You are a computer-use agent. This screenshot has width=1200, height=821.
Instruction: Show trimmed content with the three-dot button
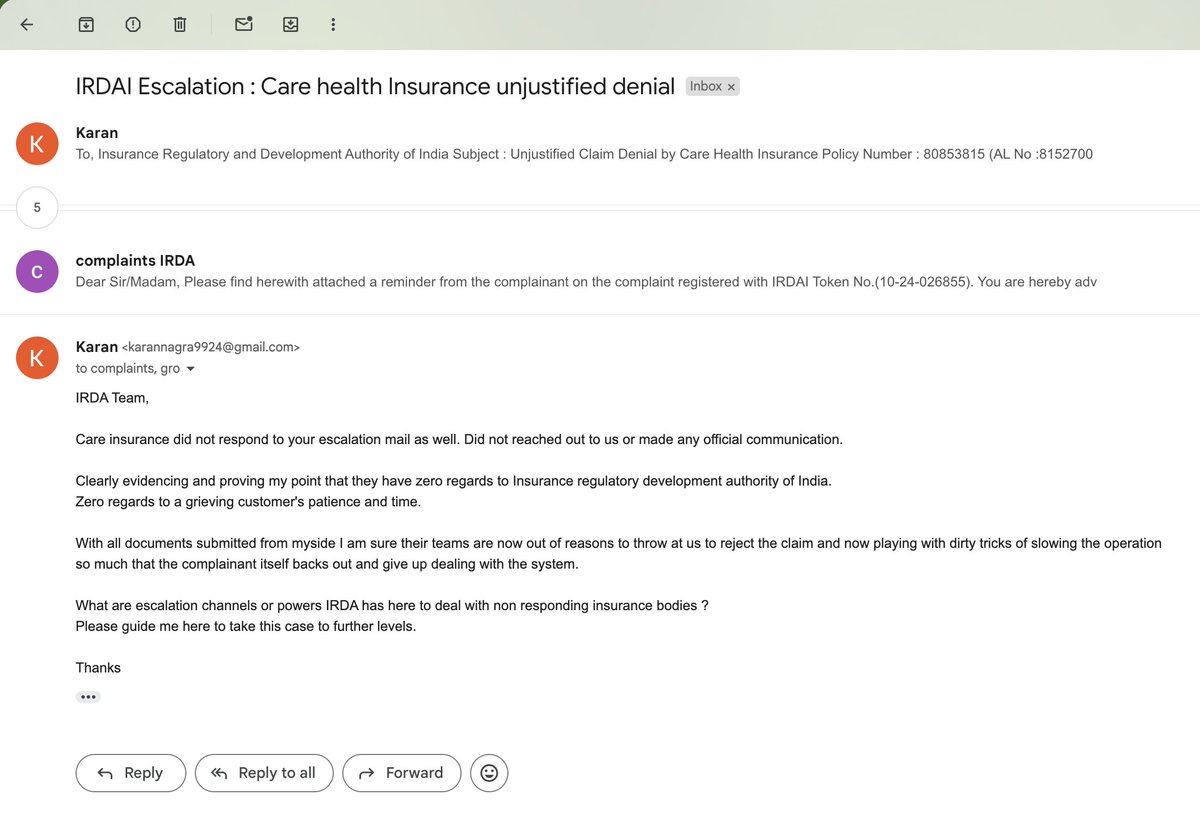coord(88,697)
